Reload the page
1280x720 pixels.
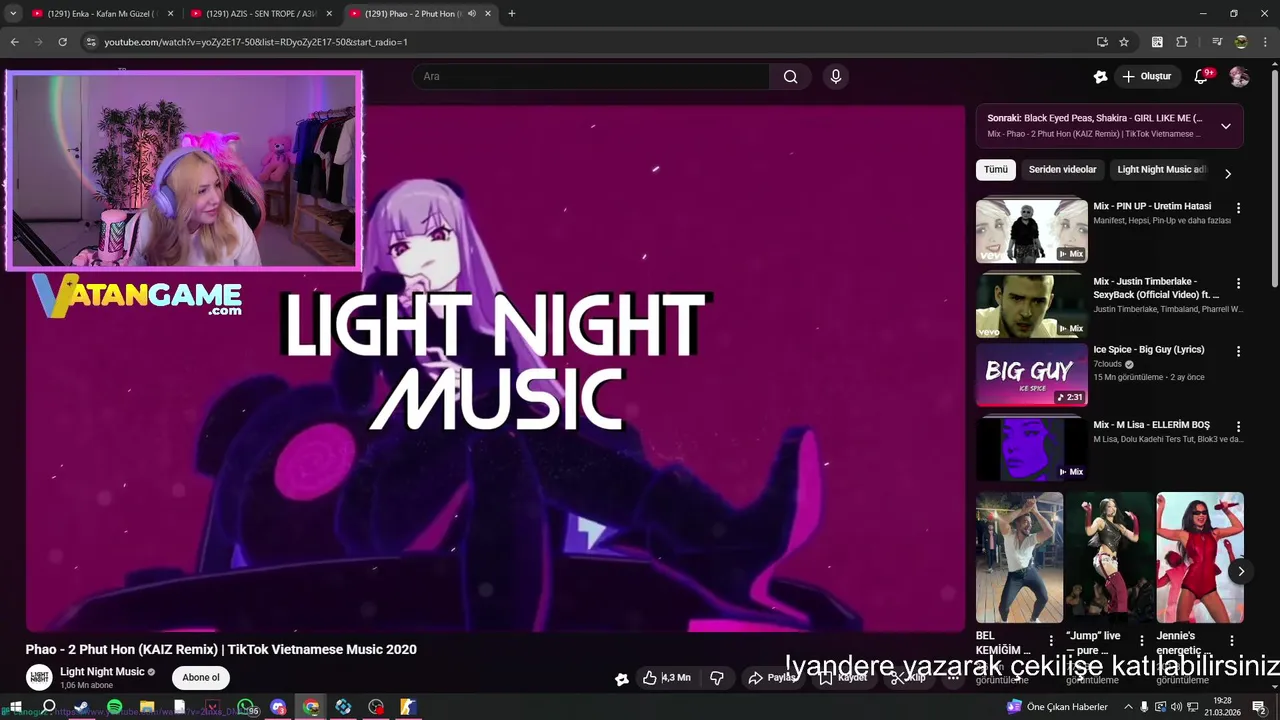pyautogui.click(x=62, y=42)
